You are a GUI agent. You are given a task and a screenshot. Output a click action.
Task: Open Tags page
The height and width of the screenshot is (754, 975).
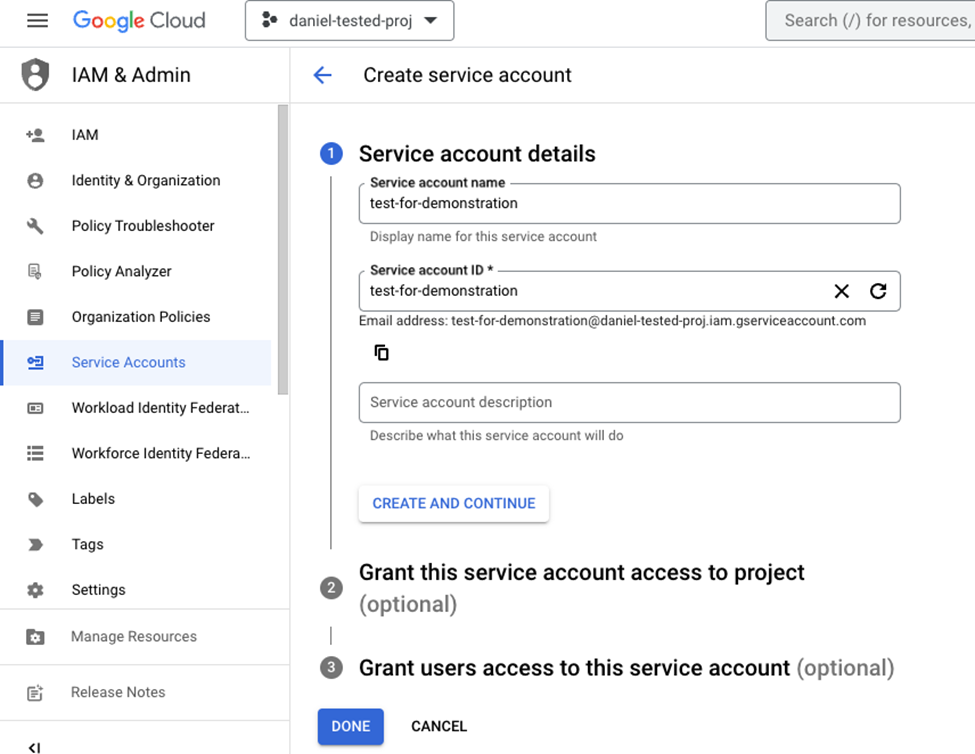tap(88, 545)
